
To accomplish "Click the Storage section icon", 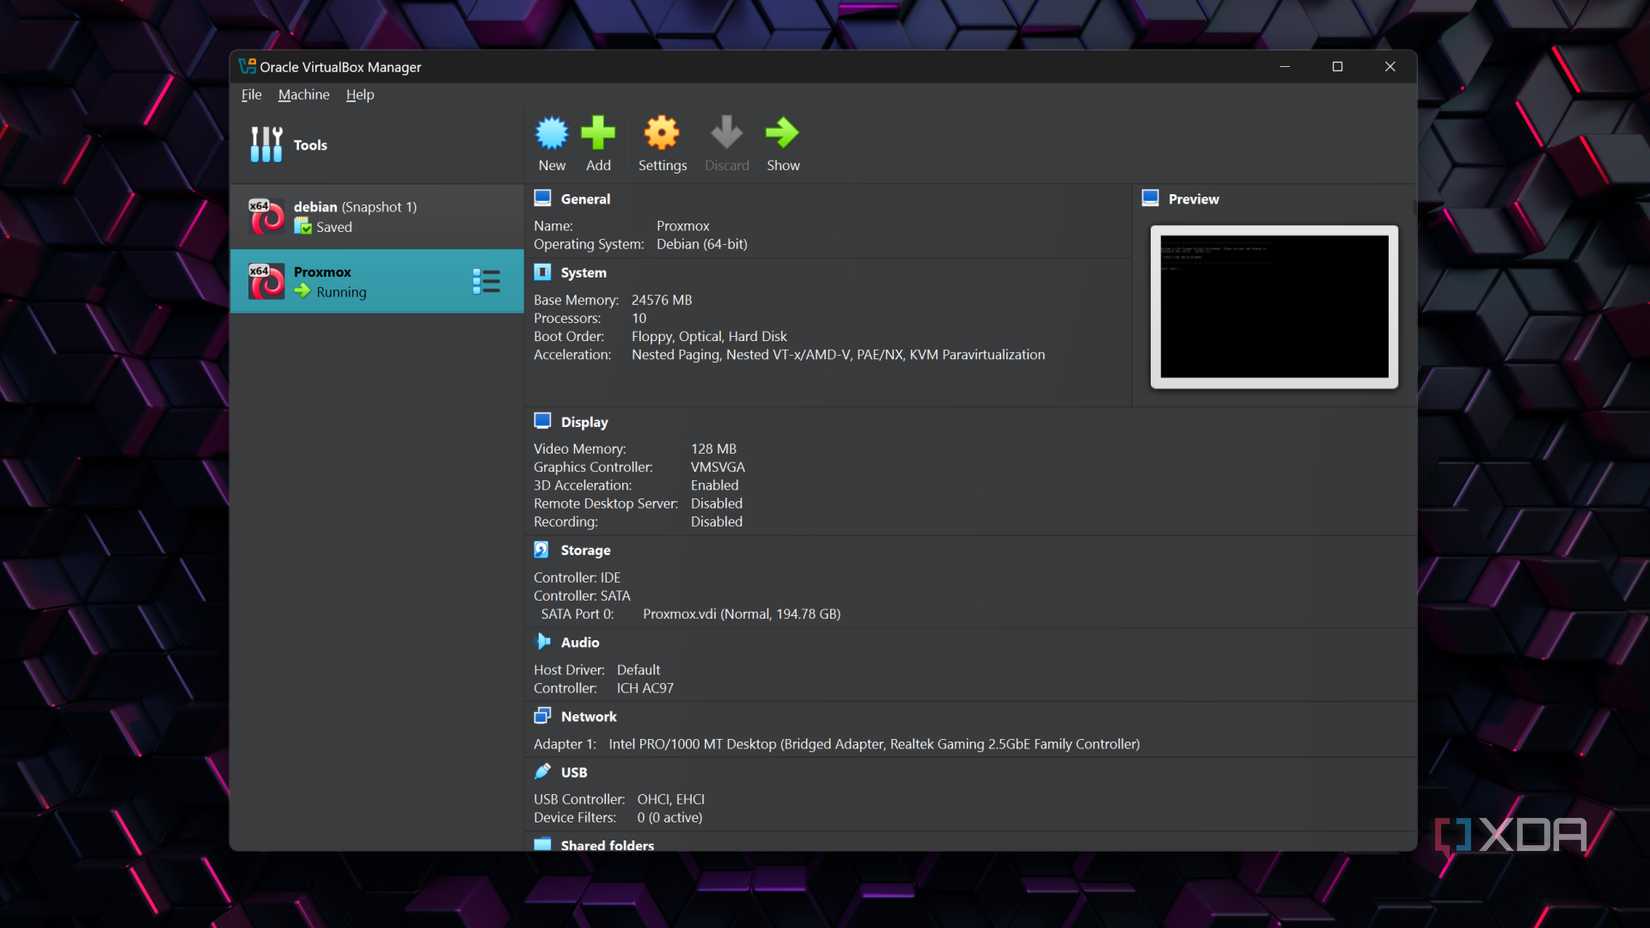I will 541,549.
